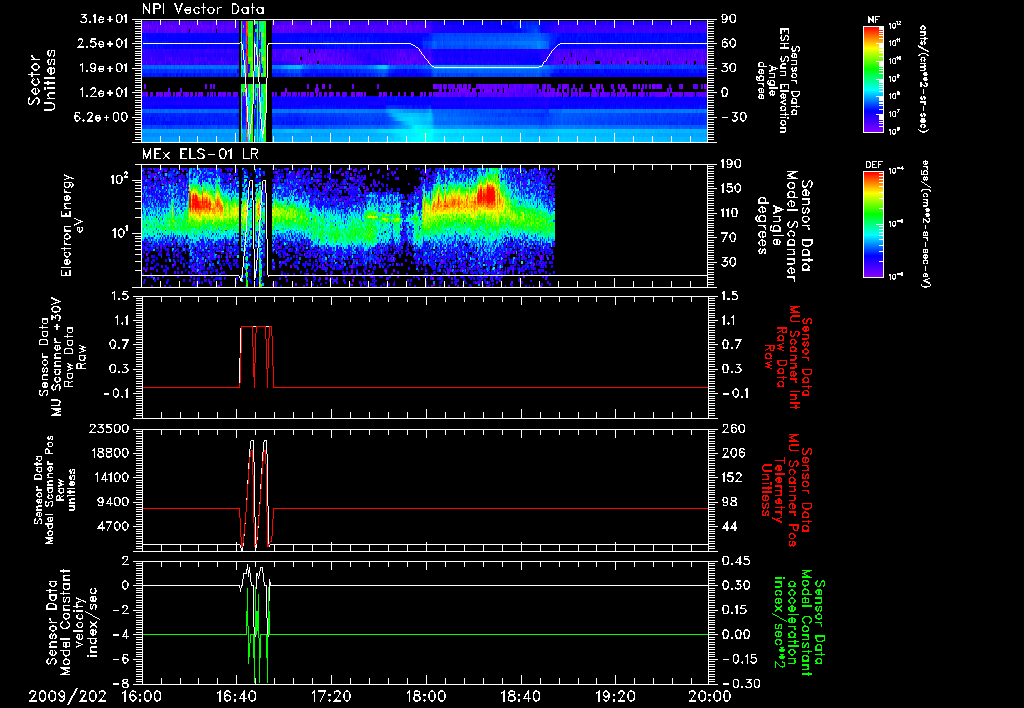Click the ESH Sun Elevation Angle label
Viewport: 1024px width, 708px height.
(x=777, y=80)
